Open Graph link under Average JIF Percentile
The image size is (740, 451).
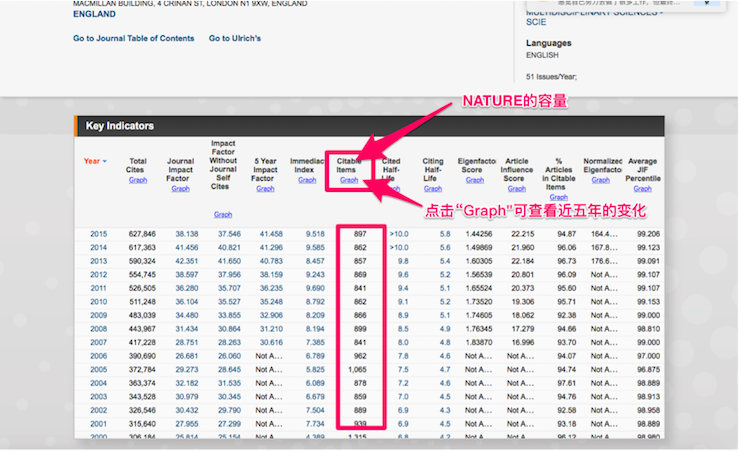[x=642, y=188]
